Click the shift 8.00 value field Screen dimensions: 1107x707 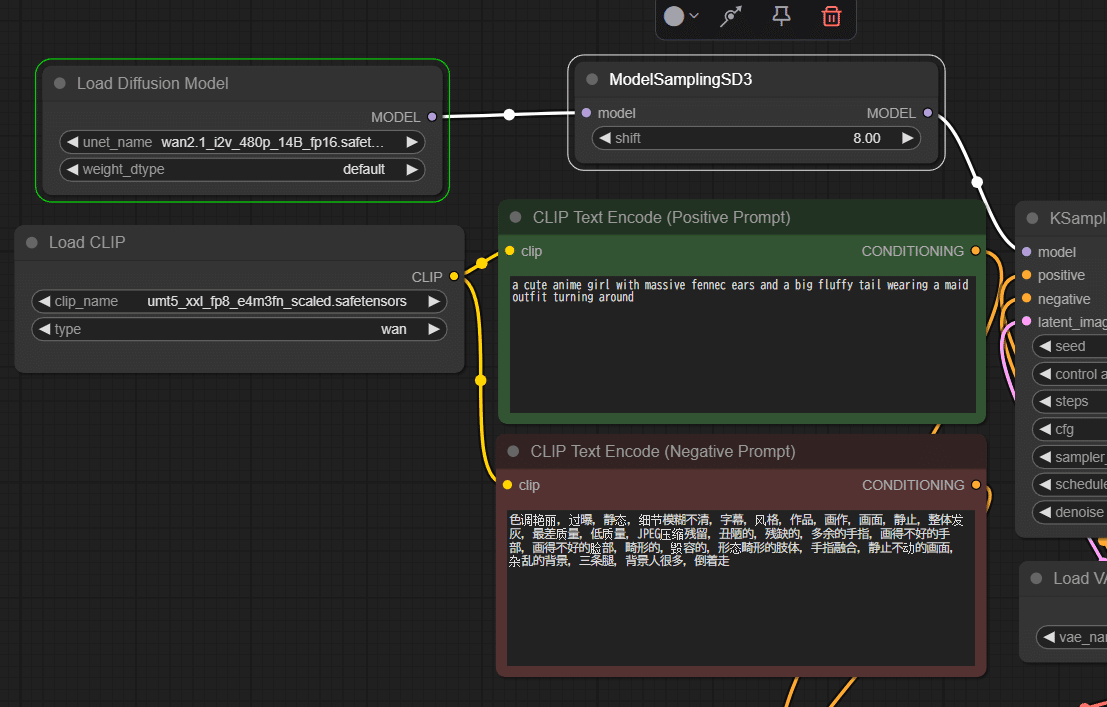click(x=756, y=138)
